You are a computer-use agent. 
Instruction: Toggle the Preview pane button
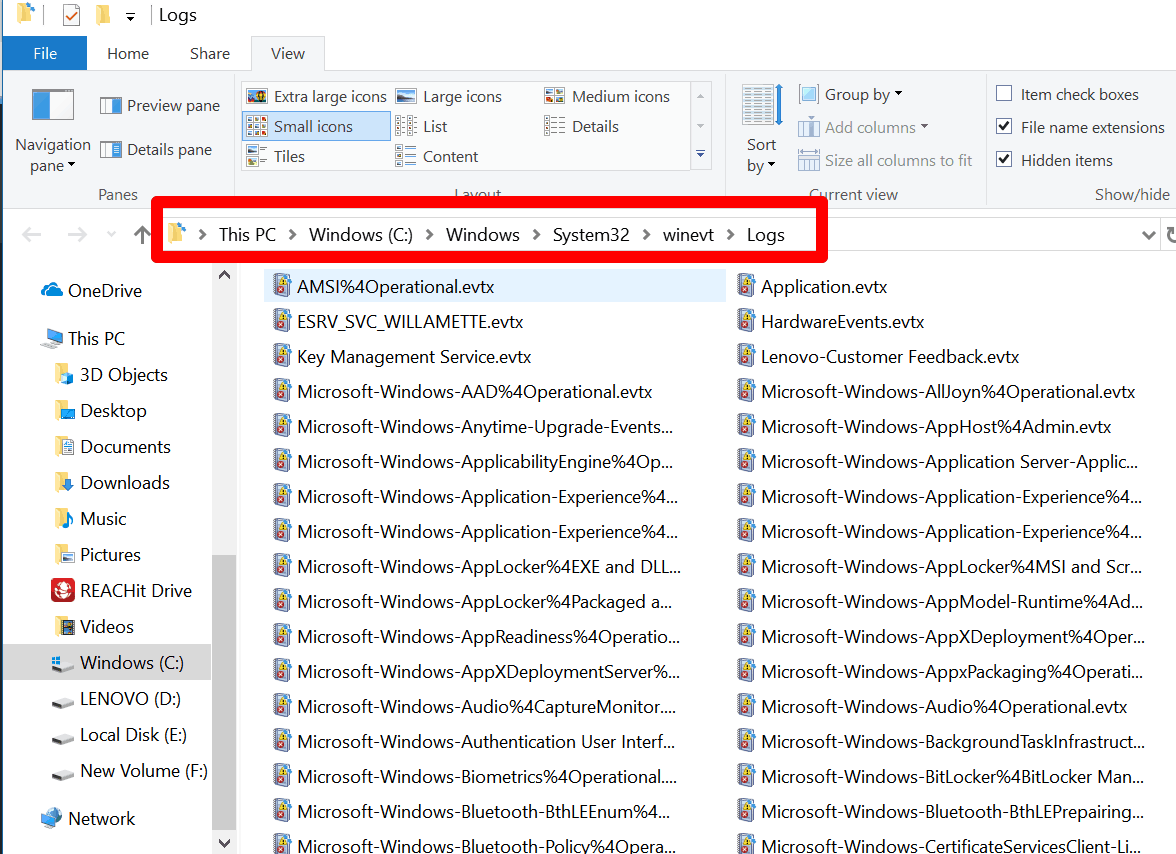[x=160, y=106]
